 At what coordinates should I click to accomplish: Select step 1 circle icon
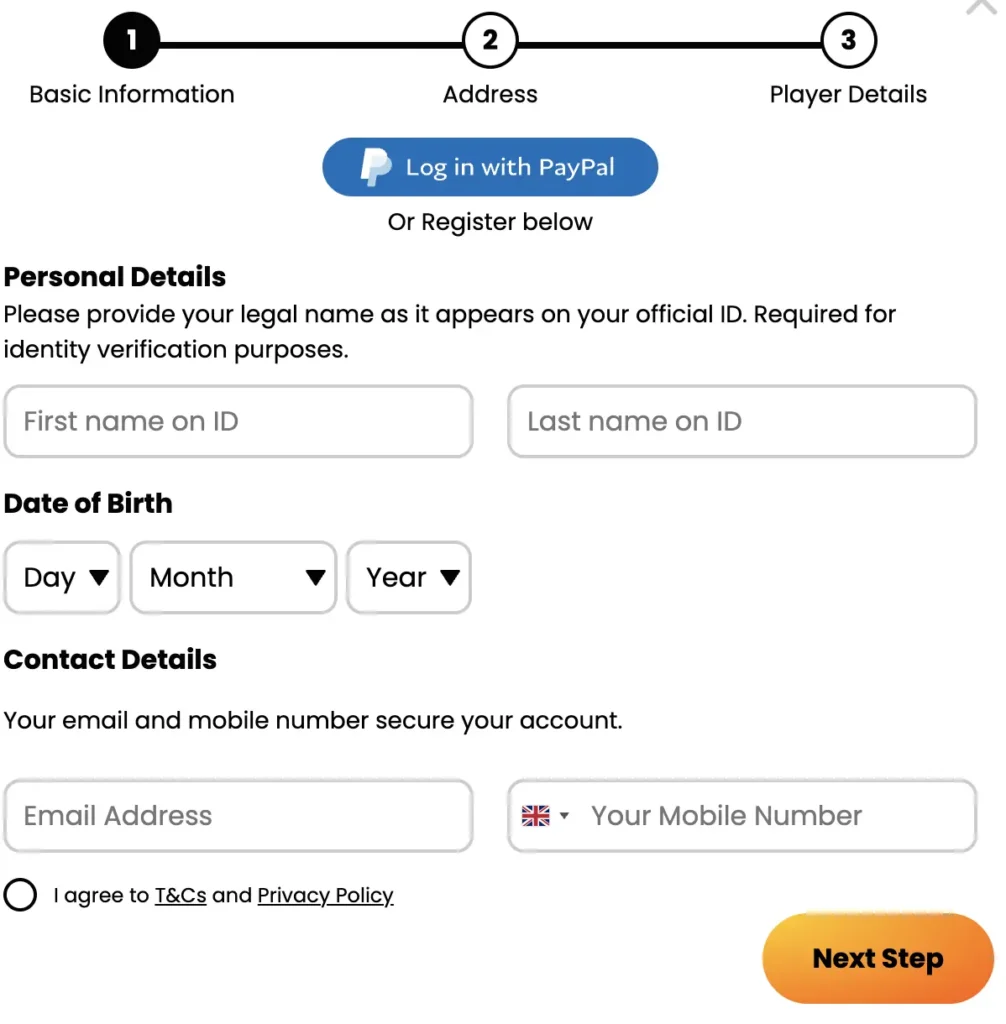pyautogui.click(x=131, y=41)
